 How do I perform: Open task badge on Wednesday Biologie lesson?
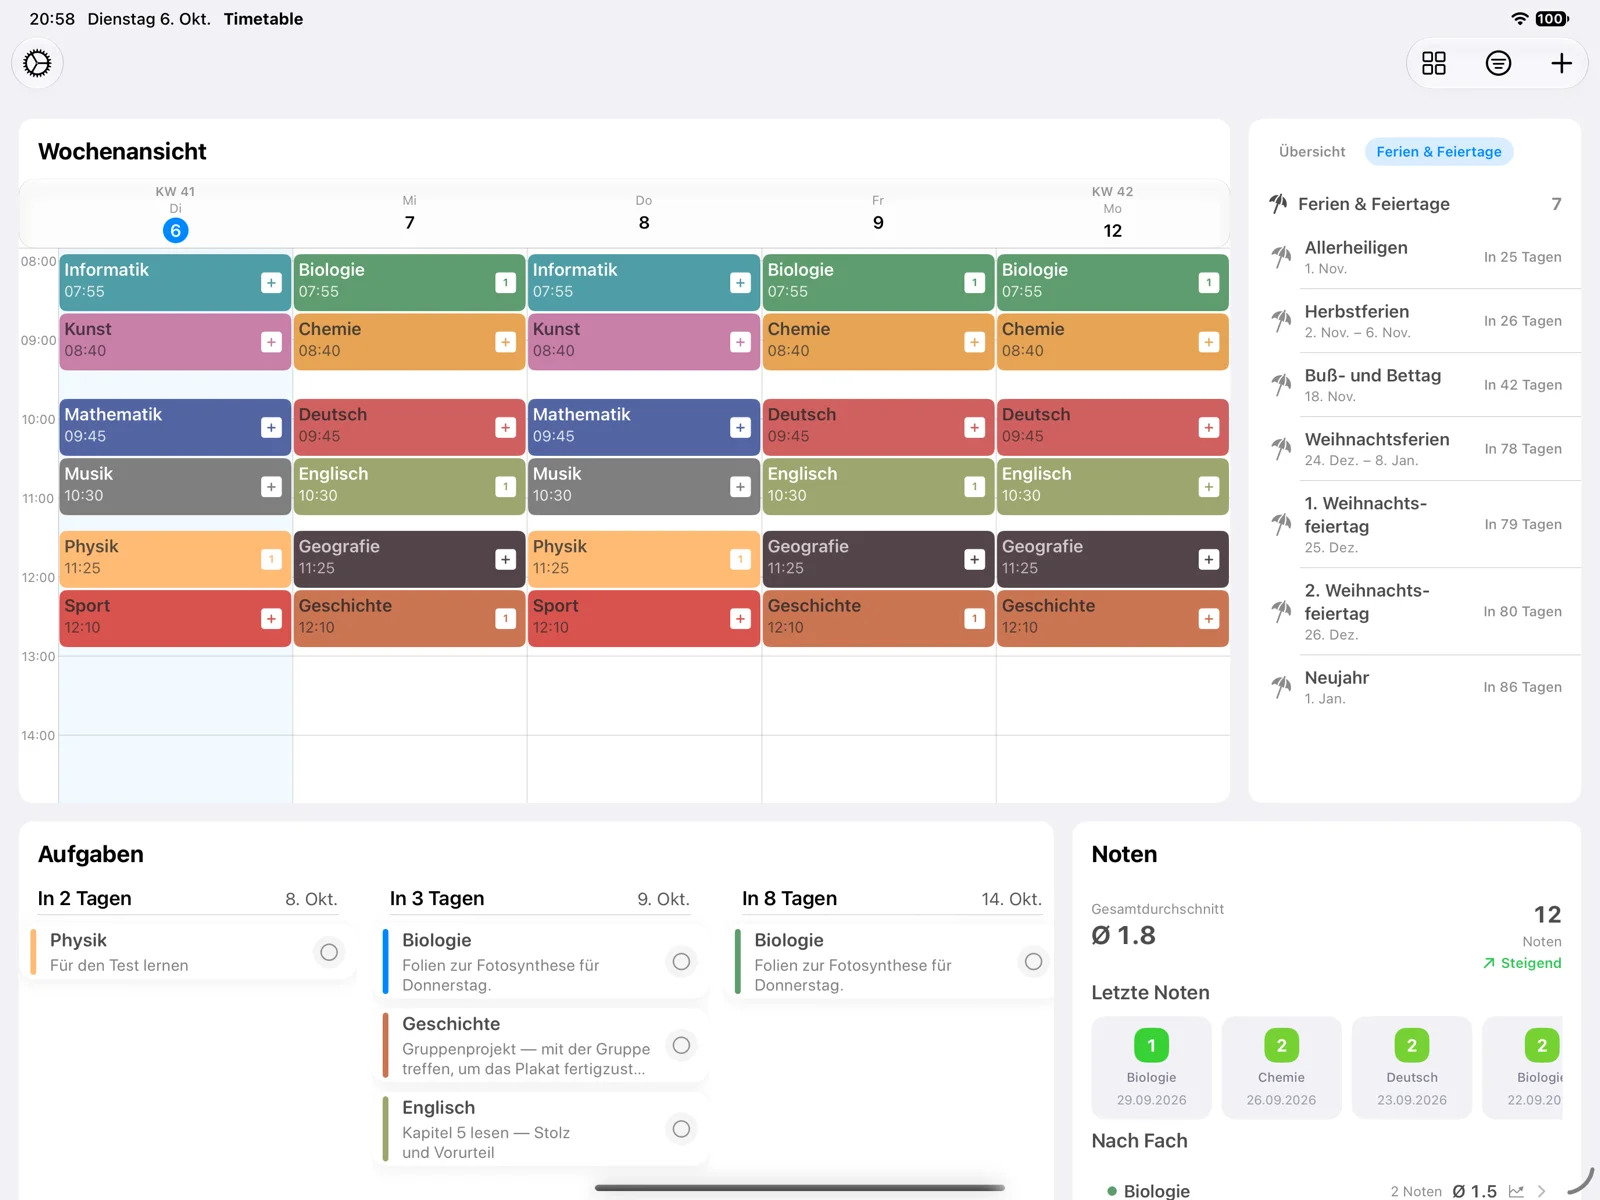(505, 283)
